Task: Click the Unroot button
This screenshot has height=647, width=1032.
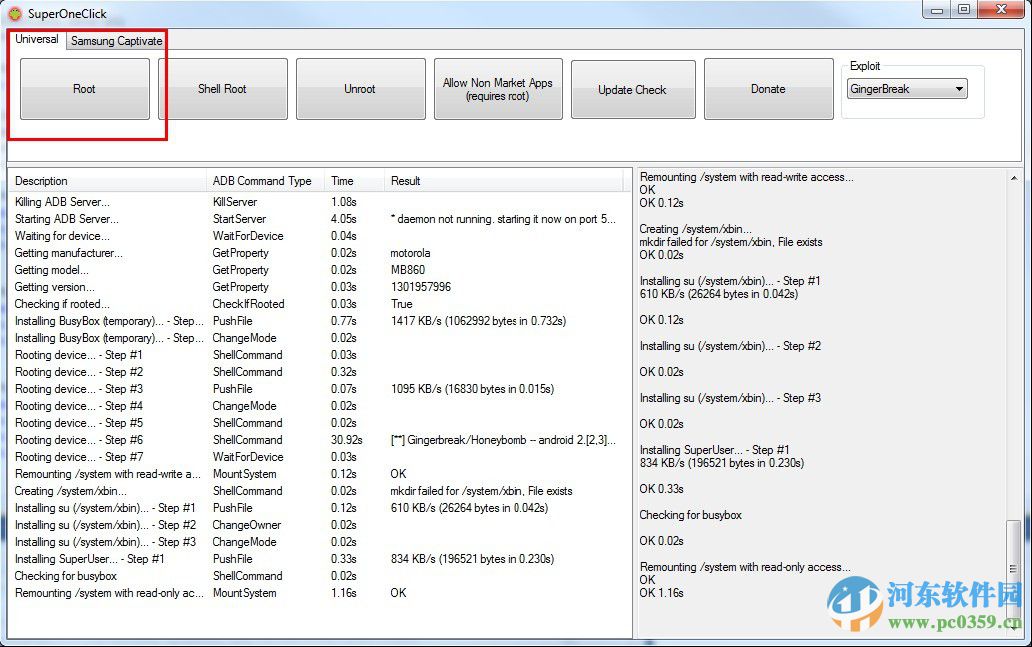Action: click(x=361, y=89)
